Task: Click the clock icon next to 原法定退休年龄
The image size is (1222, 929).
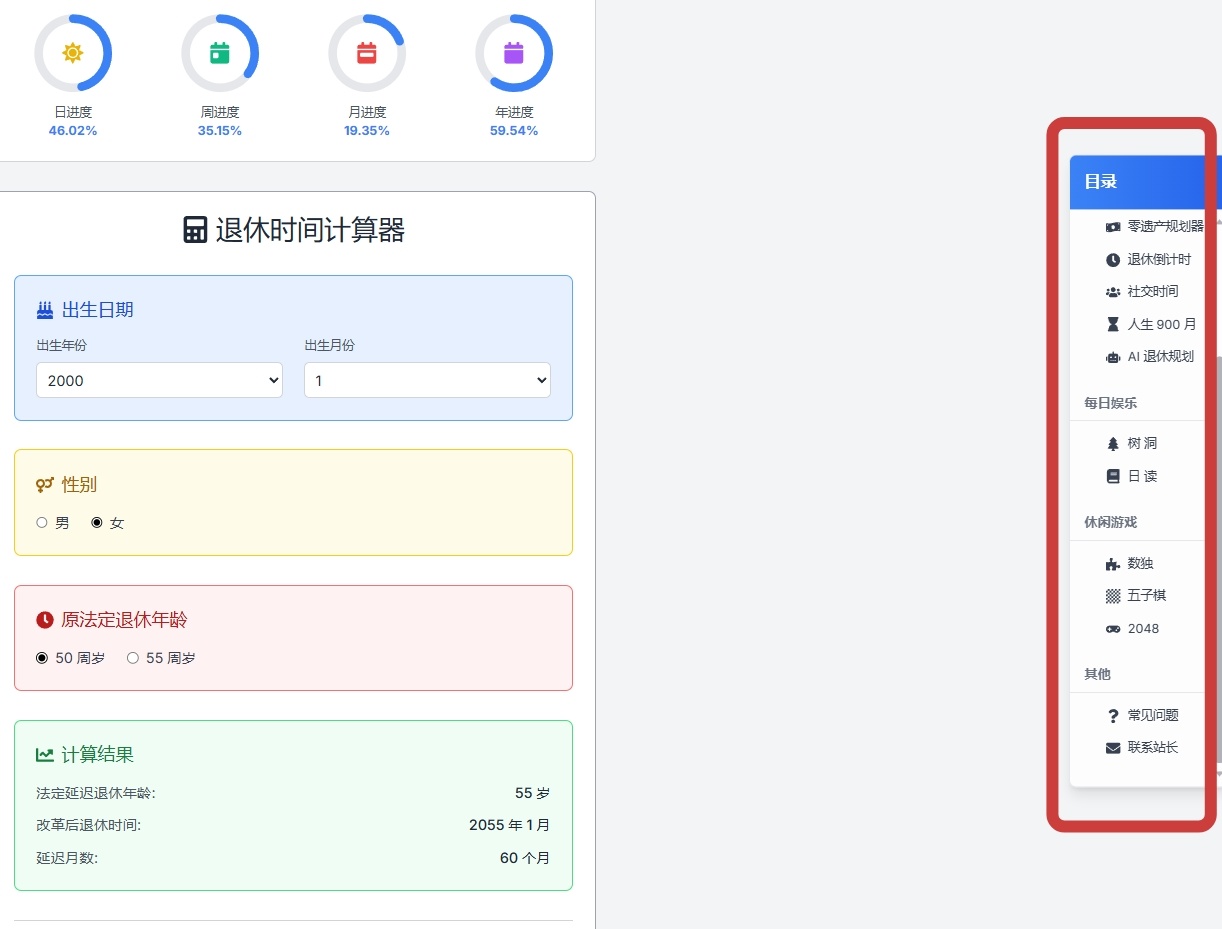Action: click(45, 620)
